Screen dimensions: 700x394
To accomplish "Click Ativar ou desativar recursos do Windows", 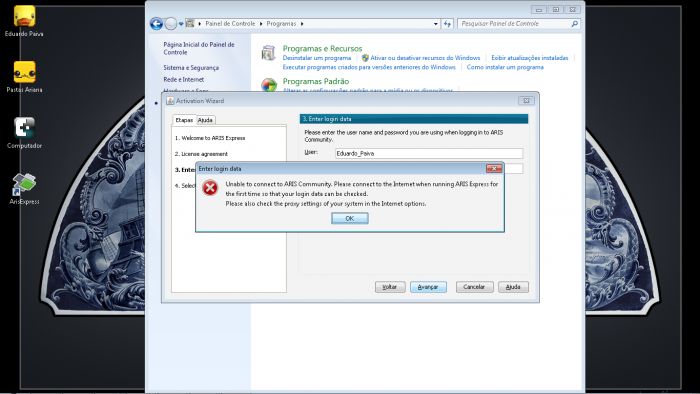I will coord(425,58).
